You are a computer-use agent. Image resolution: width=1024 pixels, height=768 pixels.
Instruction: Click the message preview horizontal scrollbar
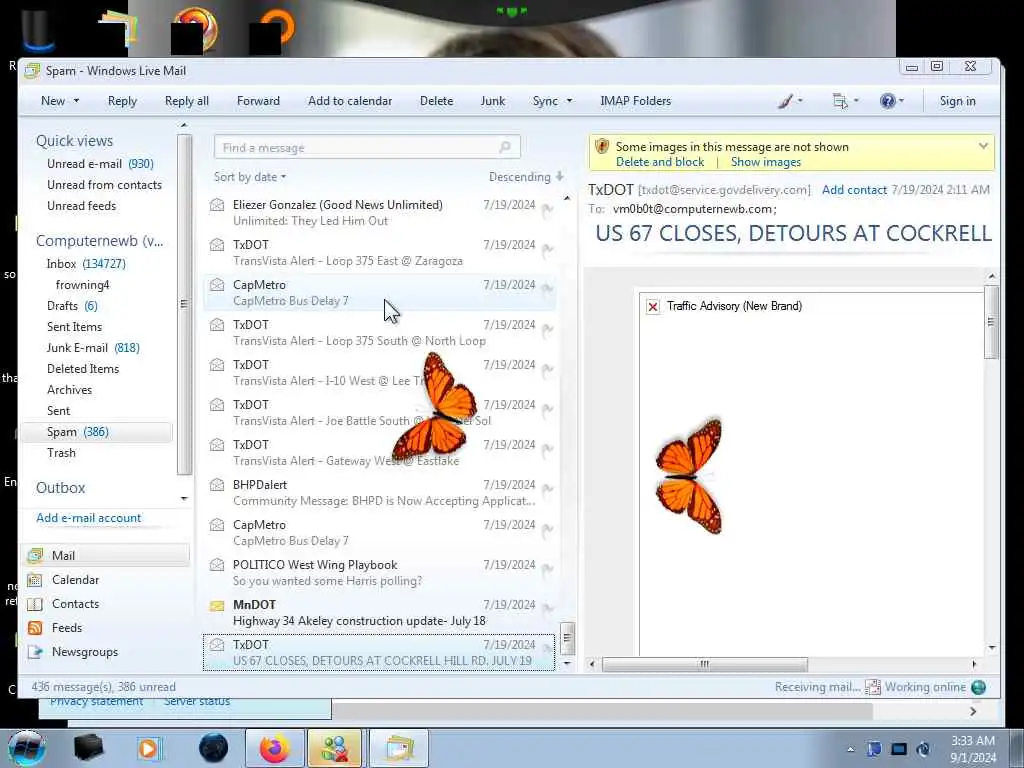(704, 664)
